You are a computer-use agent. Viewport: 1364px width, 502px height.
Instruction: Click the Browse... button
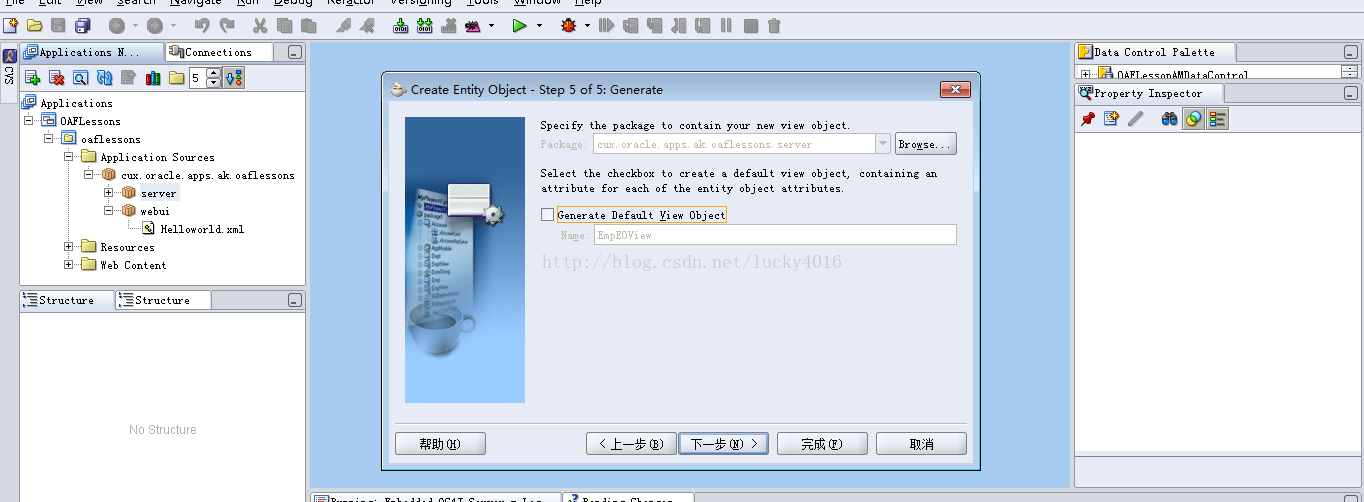(x=925, y=144)
